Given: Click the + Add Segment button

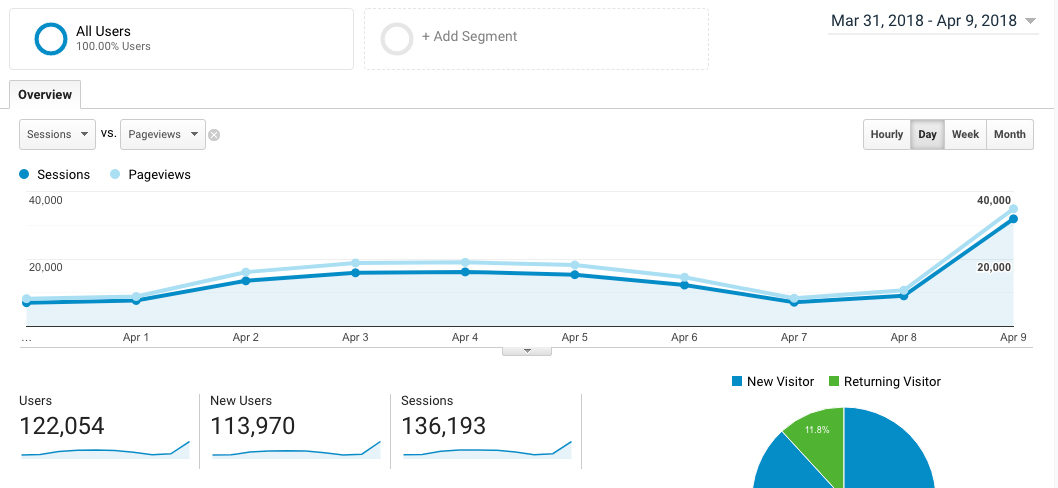Looking at the screenshot, I should coord(469,37).
